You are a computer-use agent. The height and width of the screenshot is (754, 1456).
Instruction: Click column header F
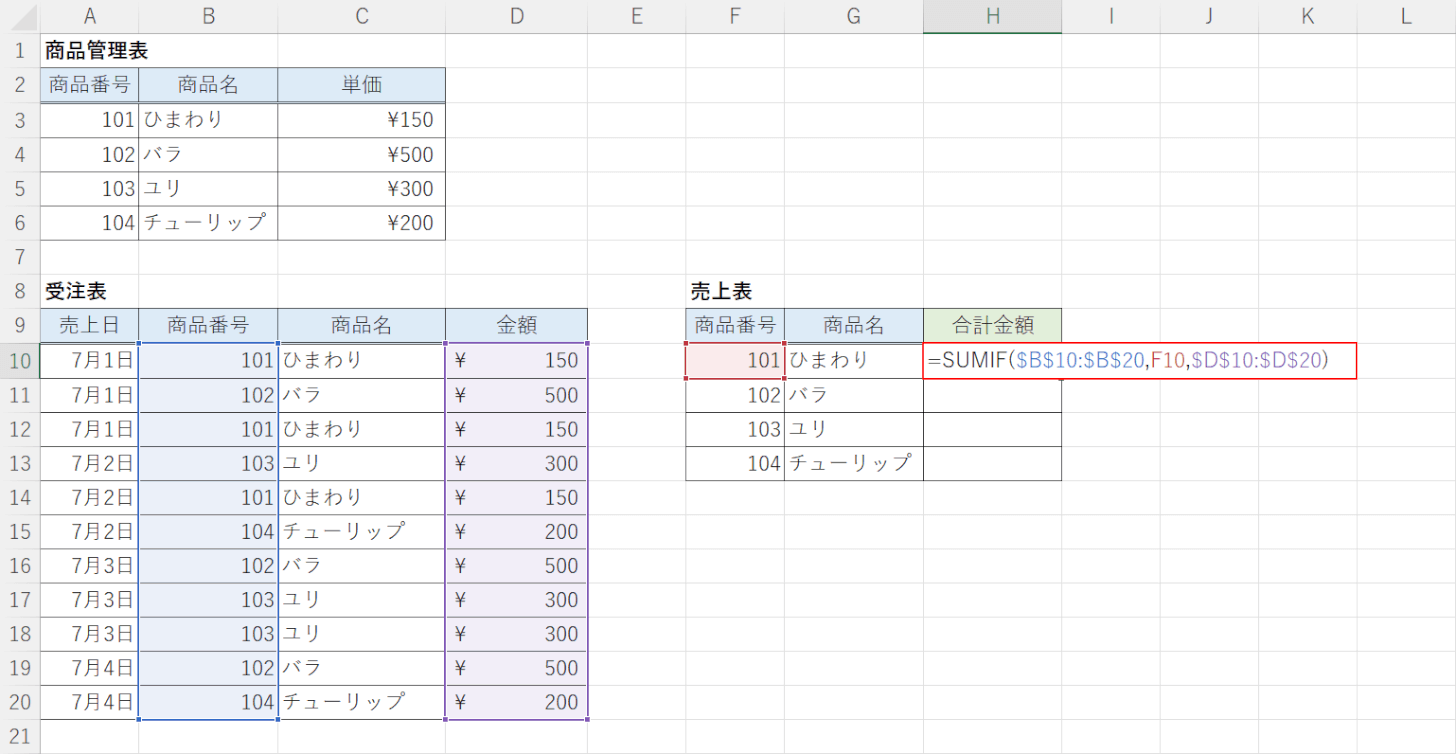pos(735,18)
